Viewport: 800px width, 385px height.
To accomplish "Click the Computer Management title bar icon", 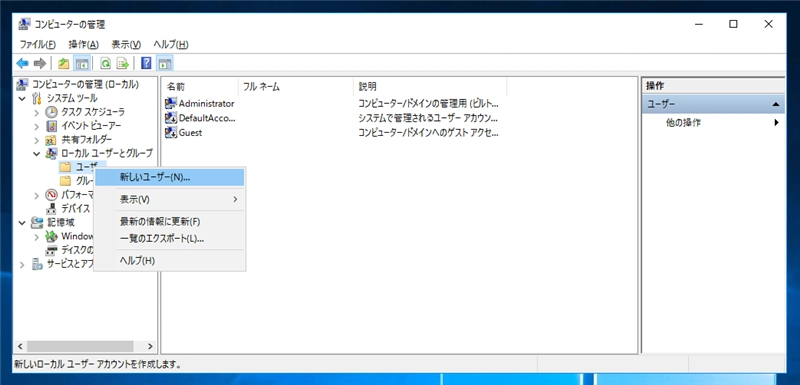I will point(24,24).
